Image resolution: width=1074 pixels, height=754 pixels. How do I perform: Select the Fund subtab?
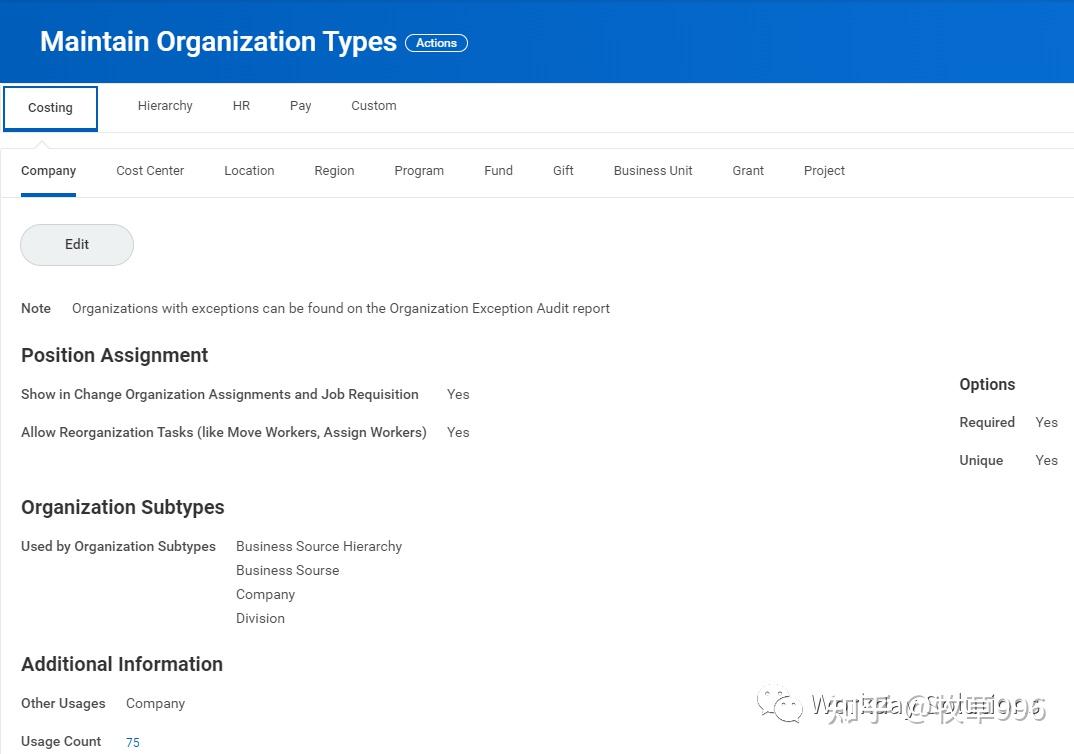pos(497,170)
